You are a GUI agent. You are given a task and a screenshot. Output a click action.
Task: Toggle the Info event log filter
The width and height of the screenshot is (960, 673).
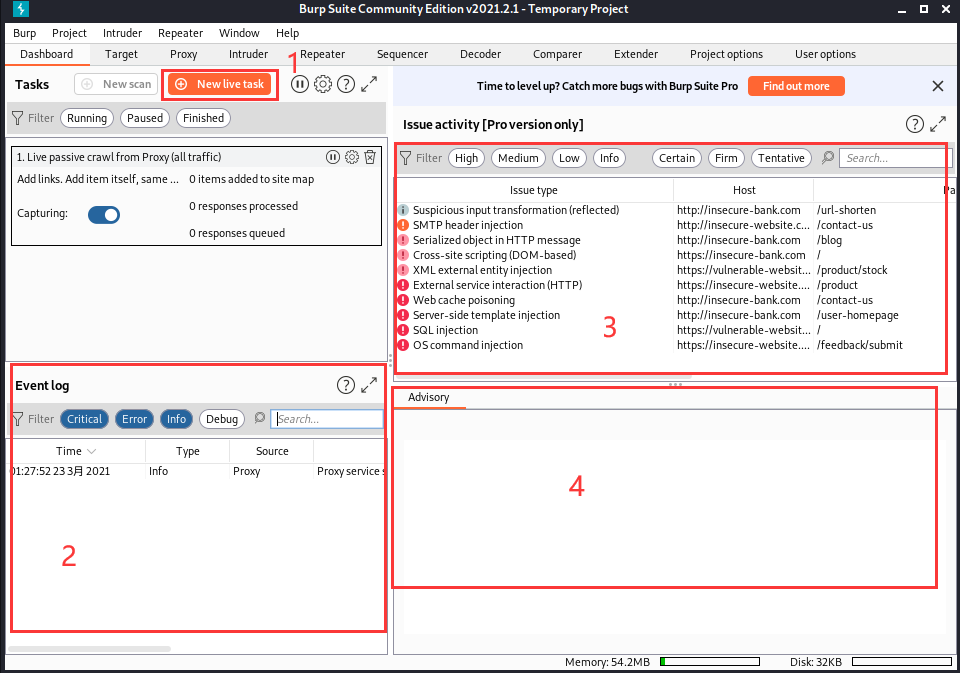[176, 419]
